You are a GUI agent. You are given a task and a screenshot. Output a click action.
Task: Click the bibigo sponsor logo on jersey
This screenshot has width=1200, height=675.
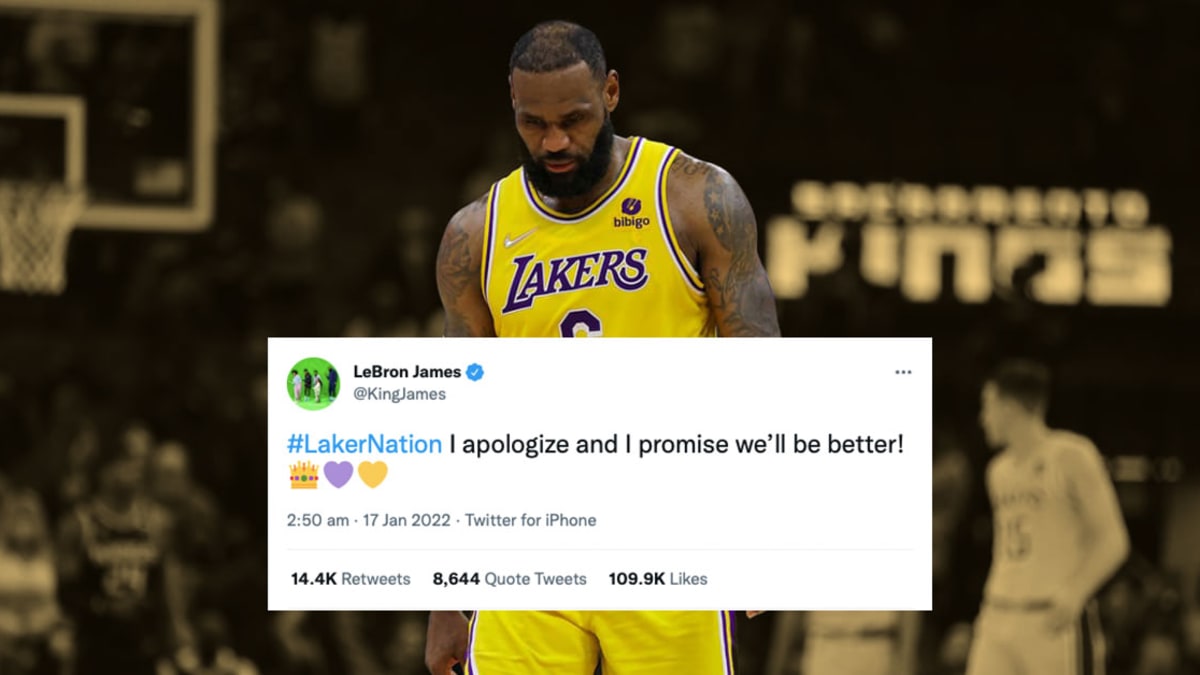pyautogui.click(x=632, y=212)
